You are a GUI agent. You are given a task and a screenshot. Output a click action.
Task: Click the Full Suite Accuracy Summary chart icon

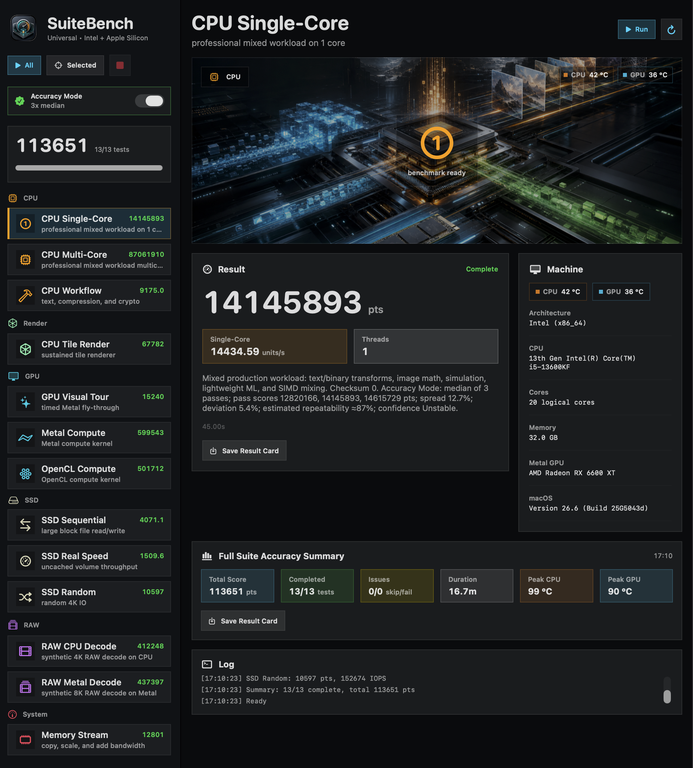pos(207,556)
